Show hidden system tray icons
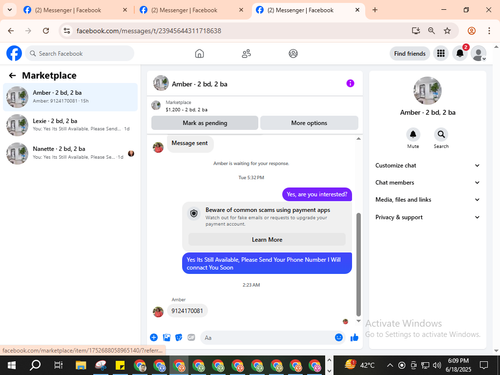The image size is (500, 375). (390, 365)
